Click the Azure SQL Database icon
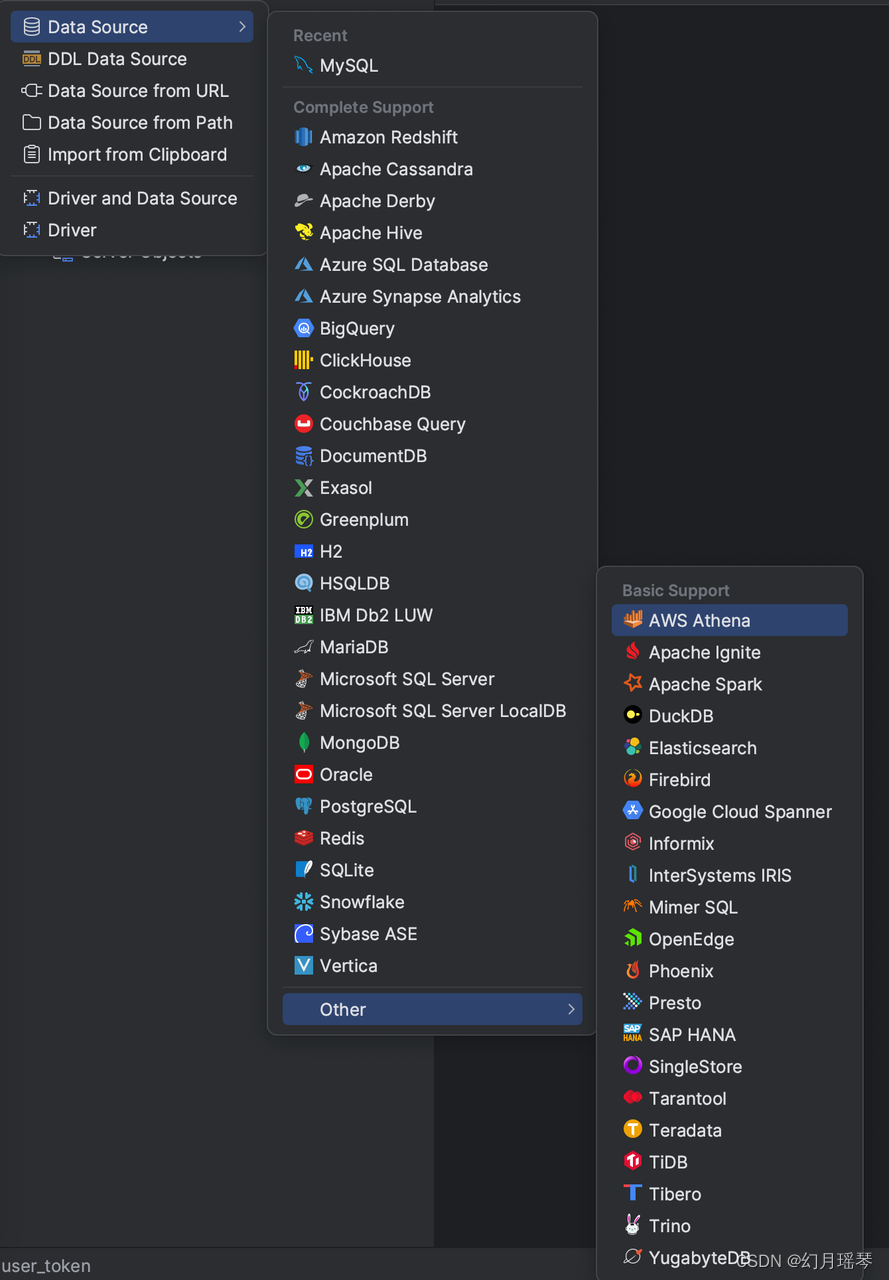889x1280 pixels. pos(304,265)
